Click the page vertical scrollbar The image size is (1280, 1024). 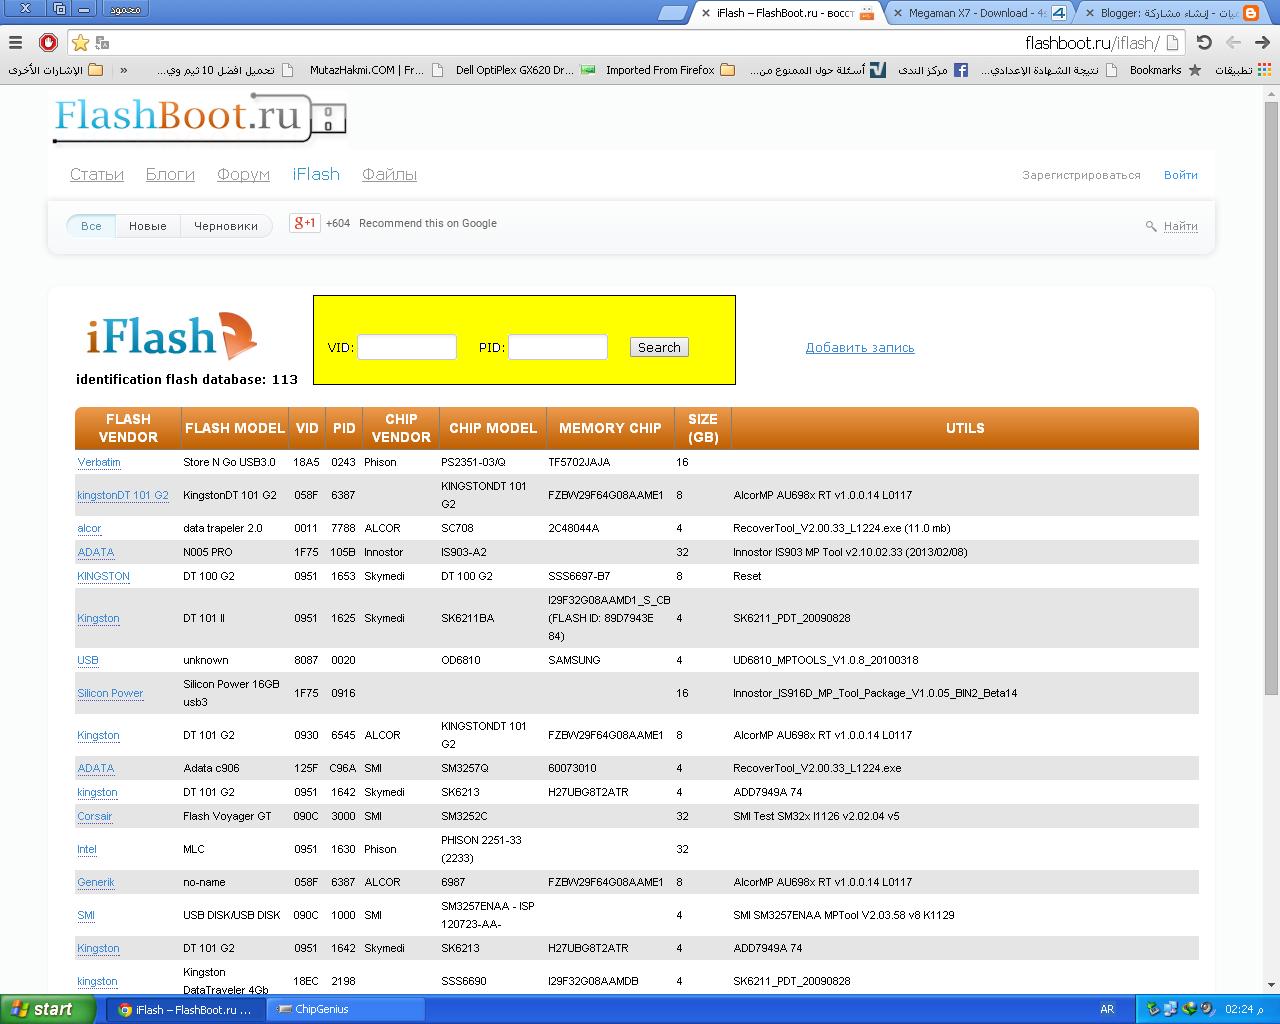click(1271, 397)
